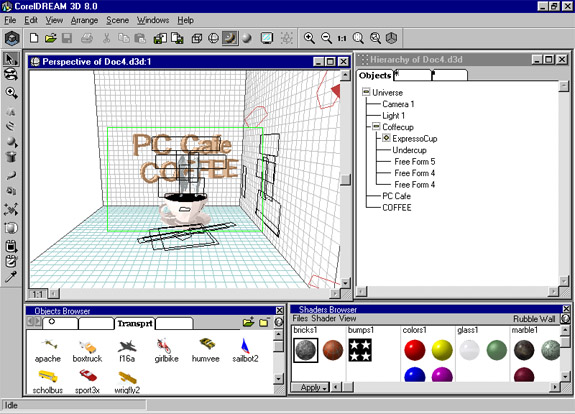575x414 pixels.
Task: Open the Scene menu
Action: 117,20
